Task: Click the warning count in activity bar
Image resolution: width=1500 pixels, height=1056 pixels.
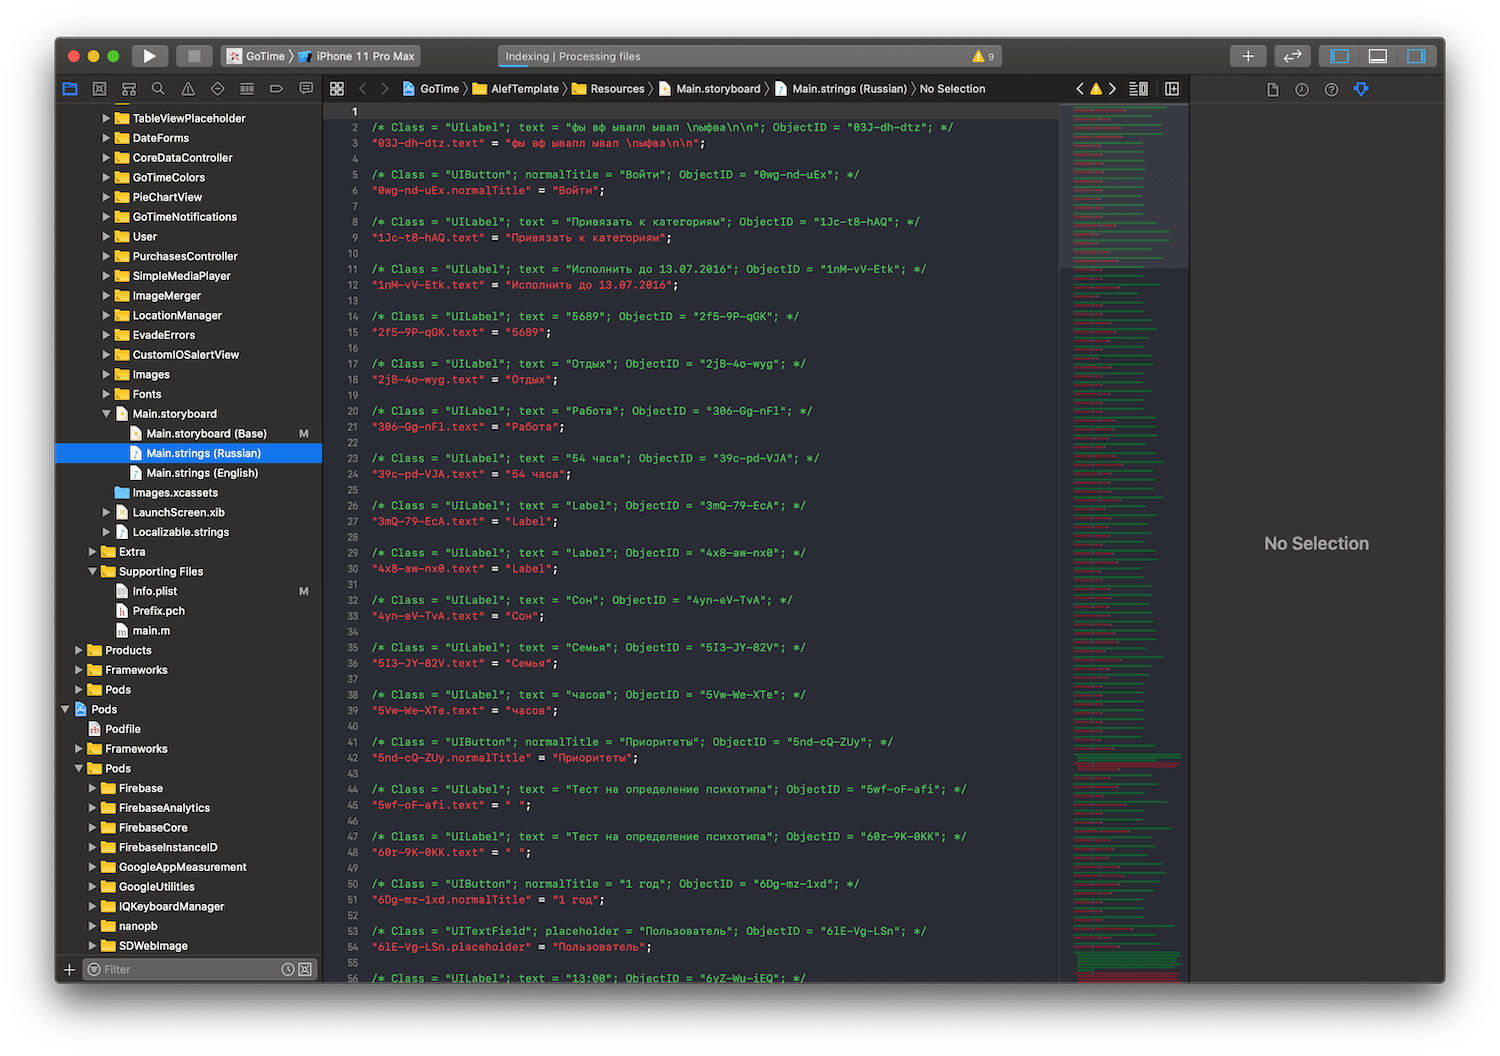Action: pos(983,56)
